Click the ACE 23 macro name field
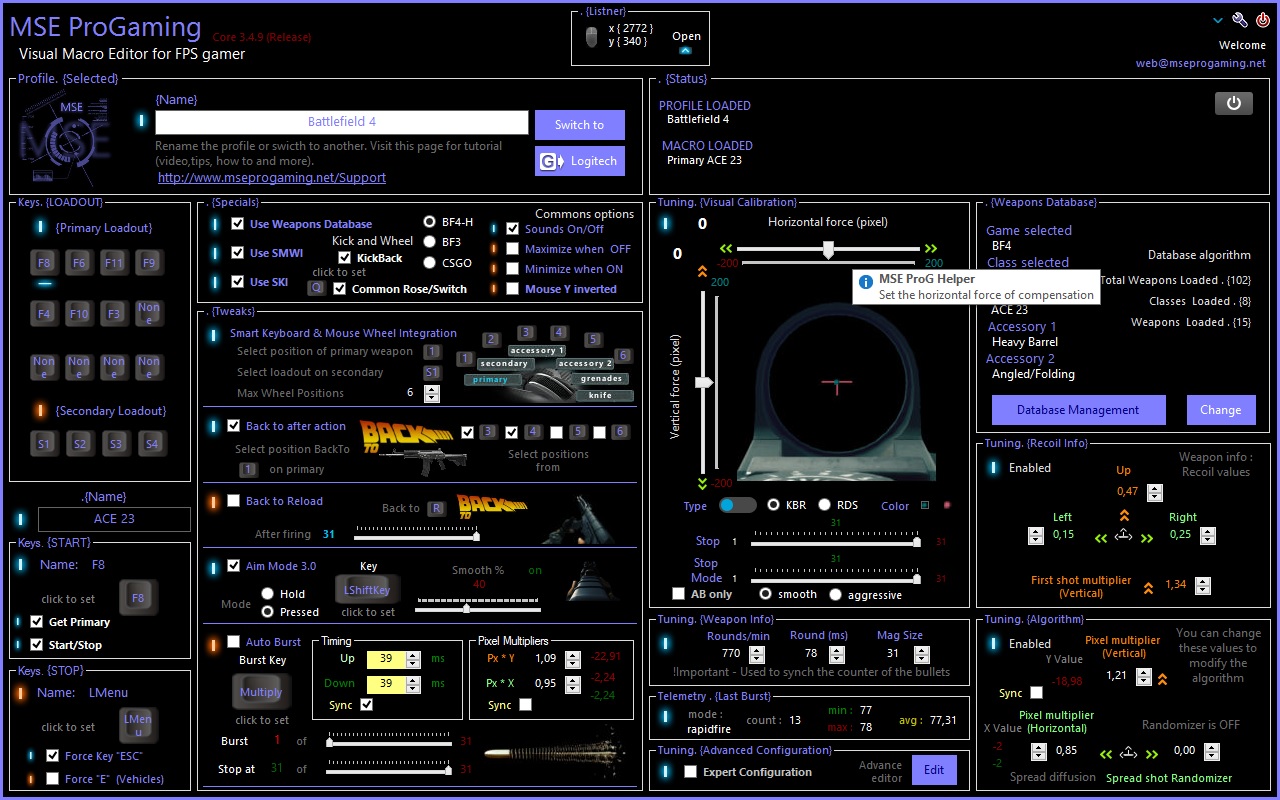The height and width of the screenshot is (800, 1280). [x=114, y=519]
